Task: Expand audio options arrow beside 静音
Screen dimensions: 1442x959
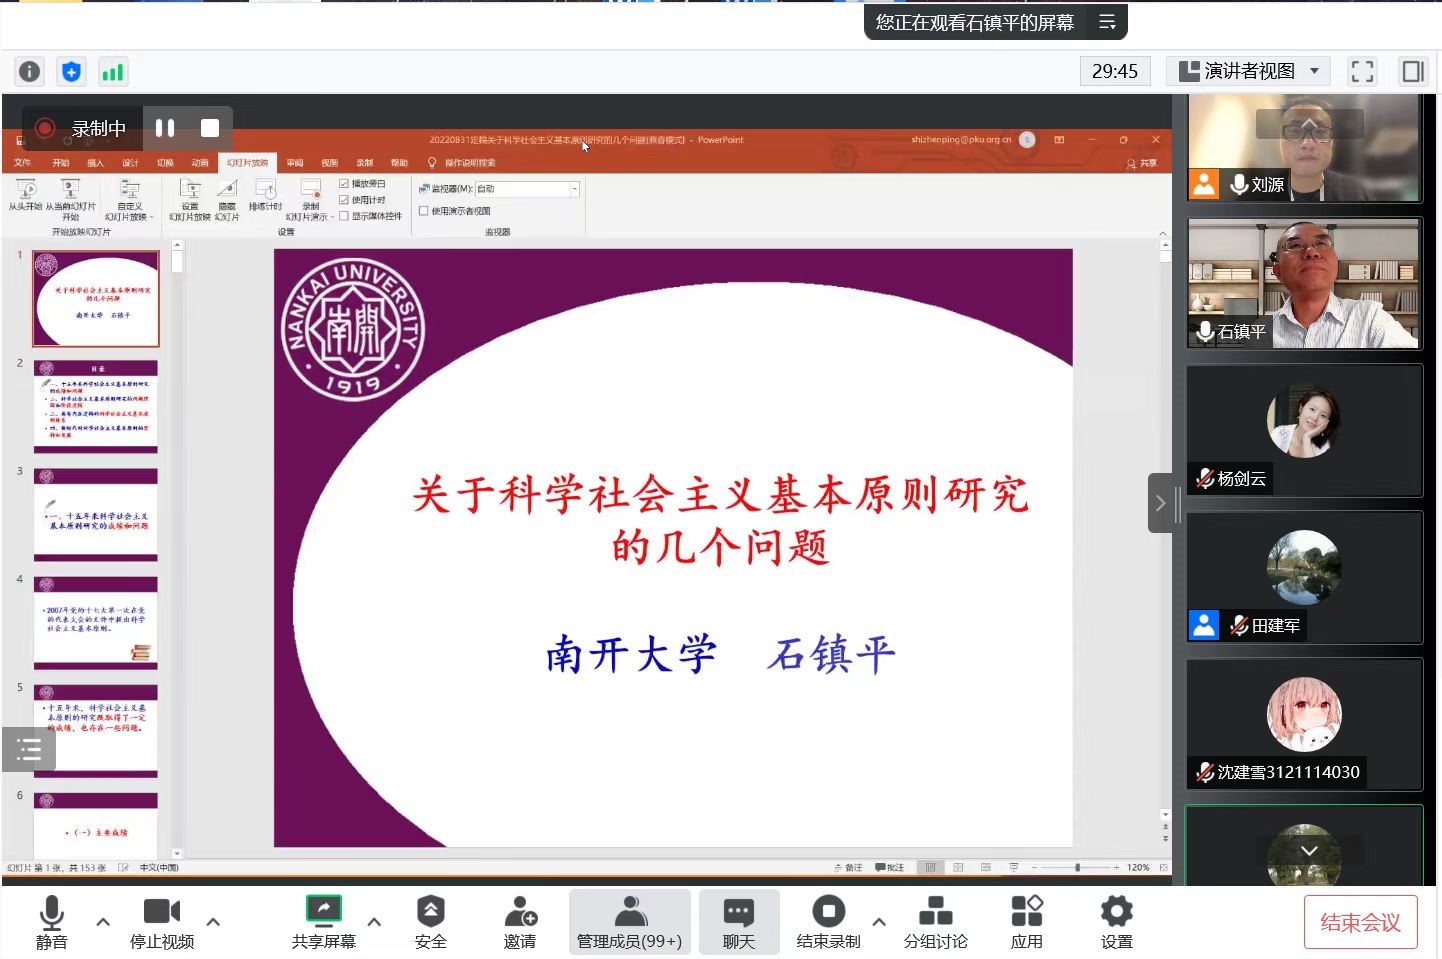Action: [x=103, y=921]
